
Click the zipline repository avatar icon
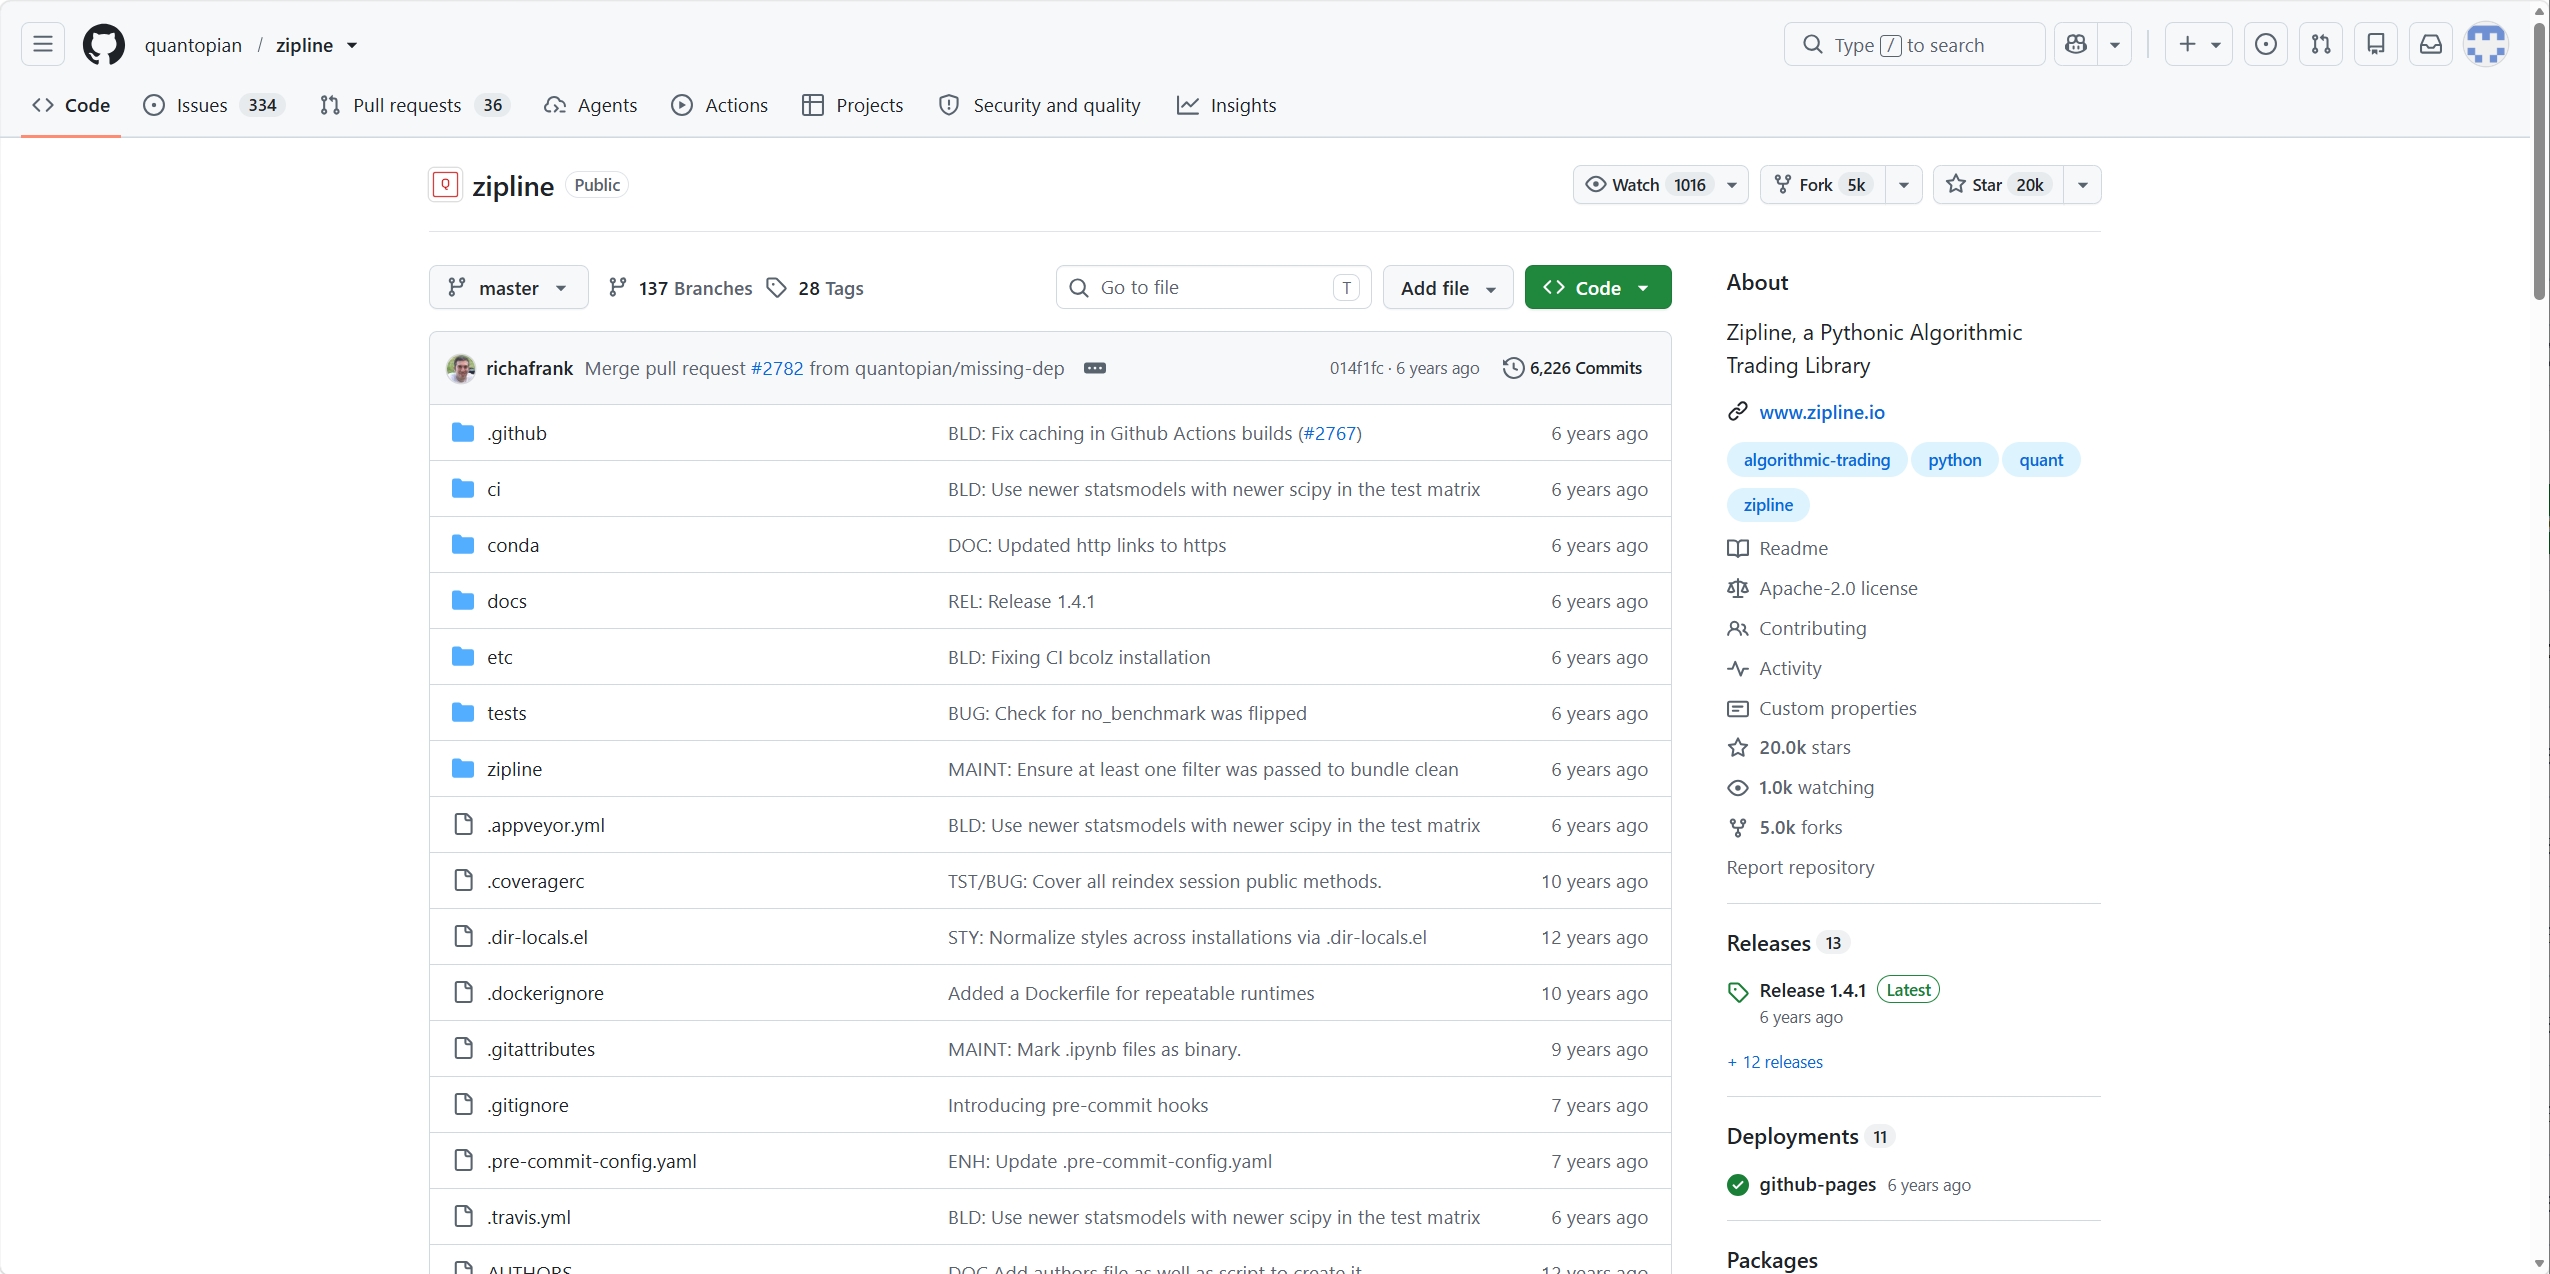coord(445,185)
